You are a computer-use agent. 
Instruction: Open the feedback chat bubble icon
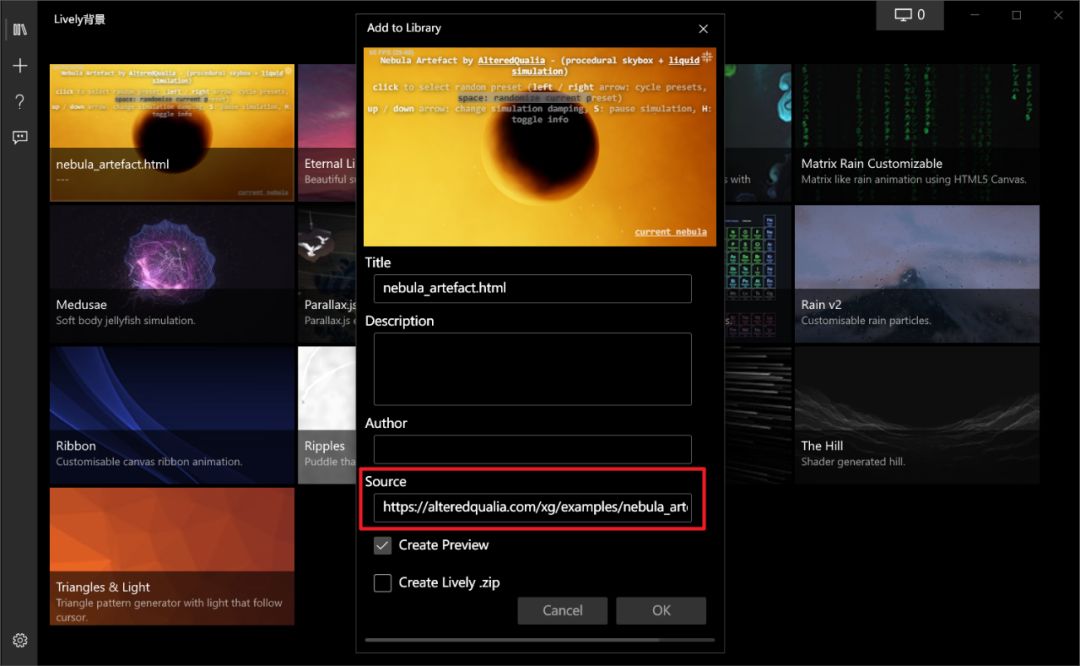(19, 138)
